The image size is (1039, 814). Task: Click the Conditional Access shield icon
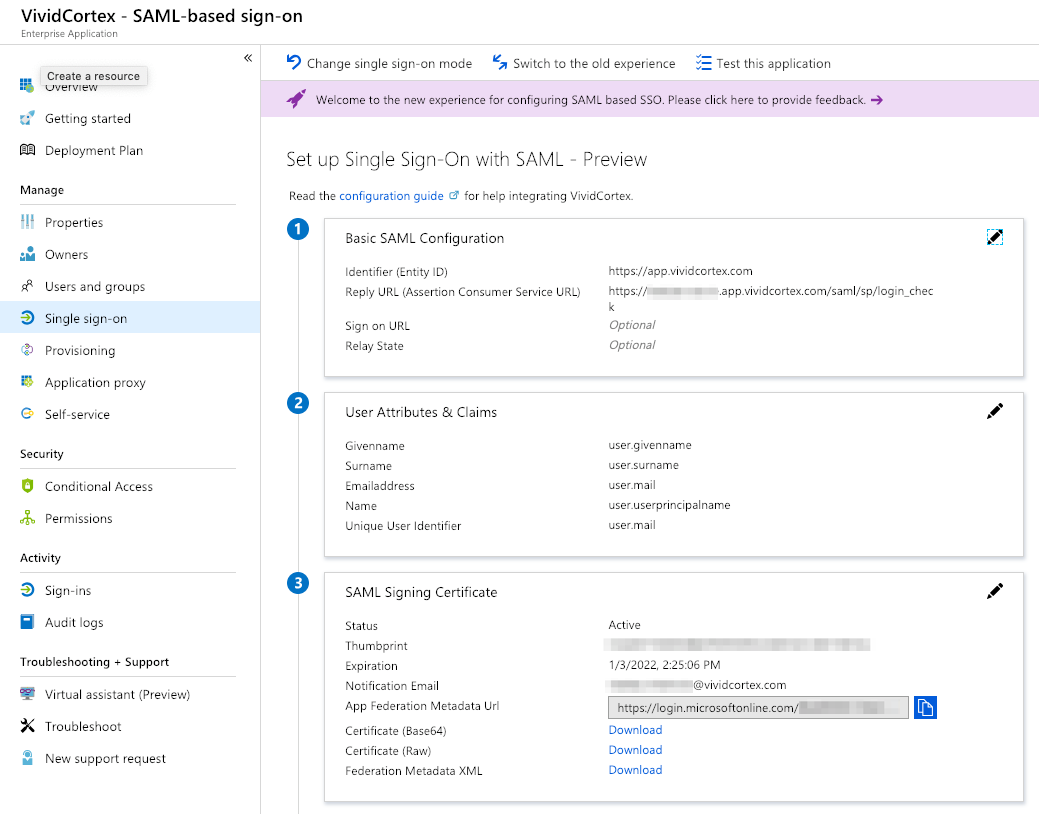point(27,486)
